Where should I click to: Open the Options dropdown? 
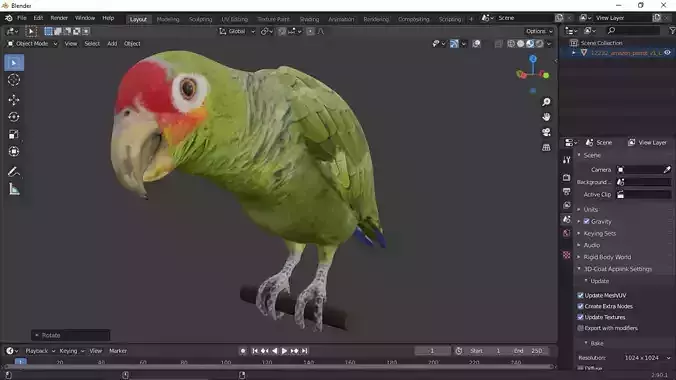(x=539, y=31)
